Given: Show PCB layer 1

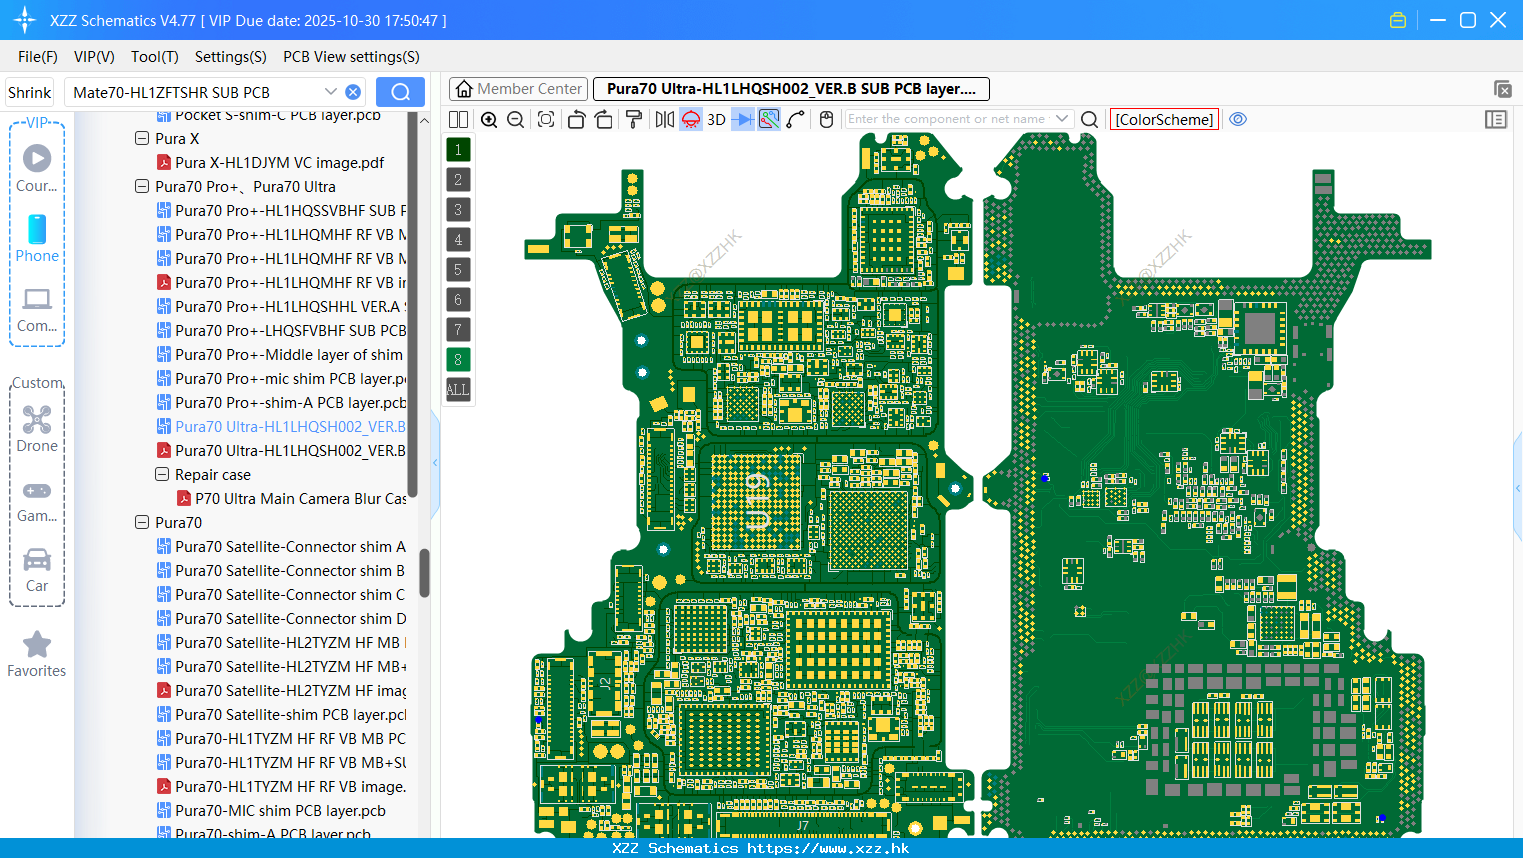Looking at the screenshot, I should click(458, 150).
